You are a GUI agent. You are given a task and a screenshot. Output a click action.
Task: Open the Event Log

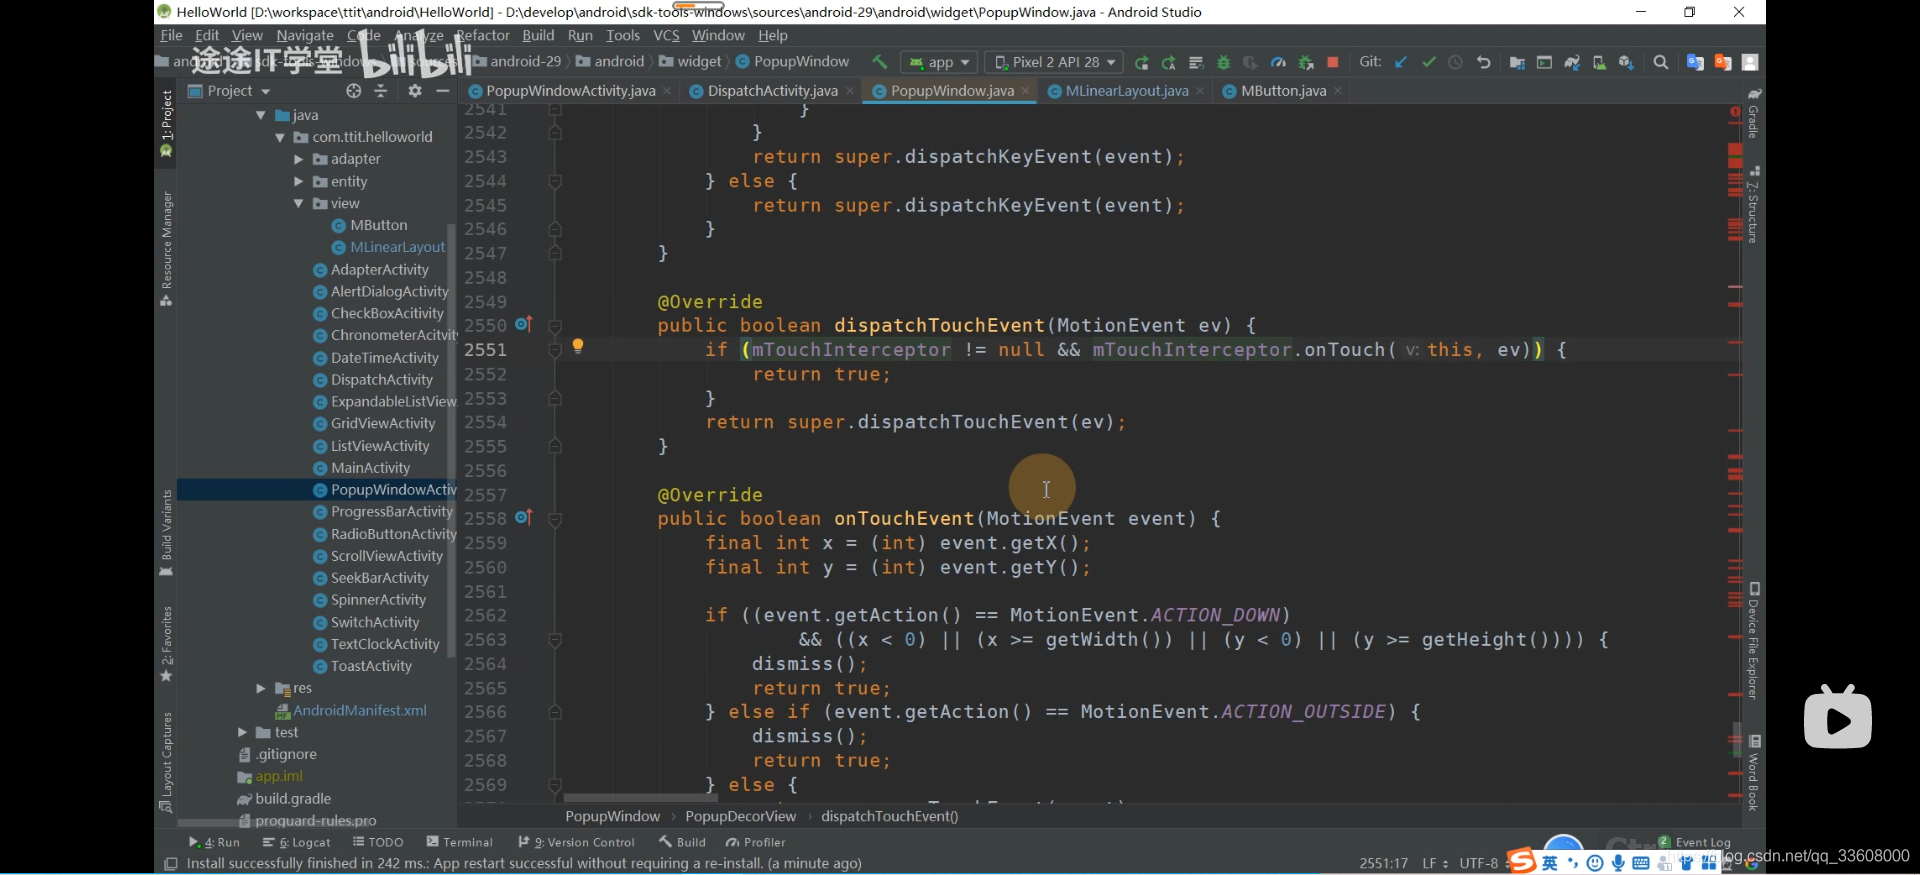click(1694, 842)
